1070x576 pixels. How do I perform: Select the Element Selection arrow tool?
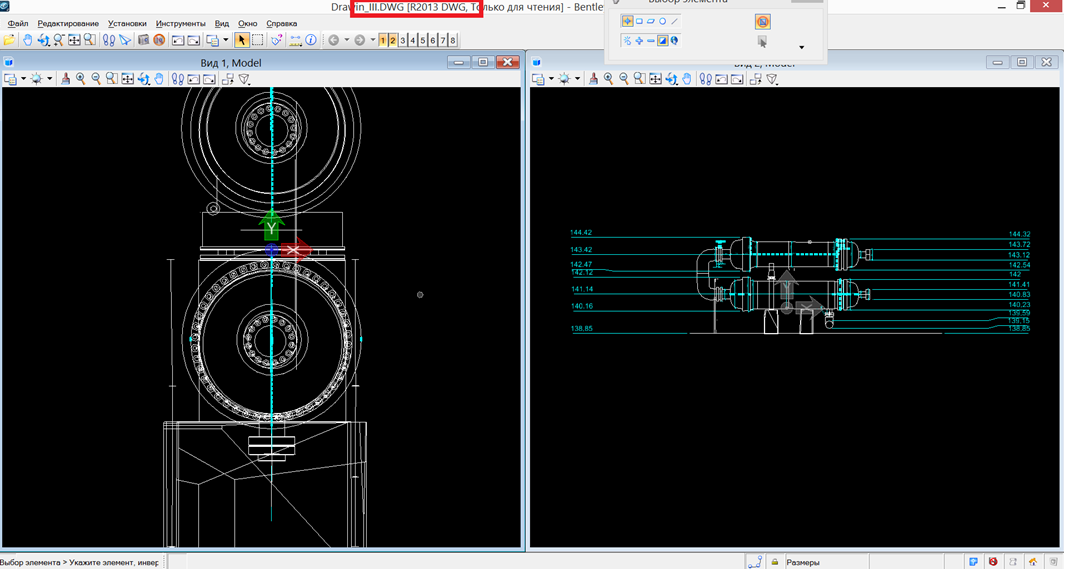point(242,41)
